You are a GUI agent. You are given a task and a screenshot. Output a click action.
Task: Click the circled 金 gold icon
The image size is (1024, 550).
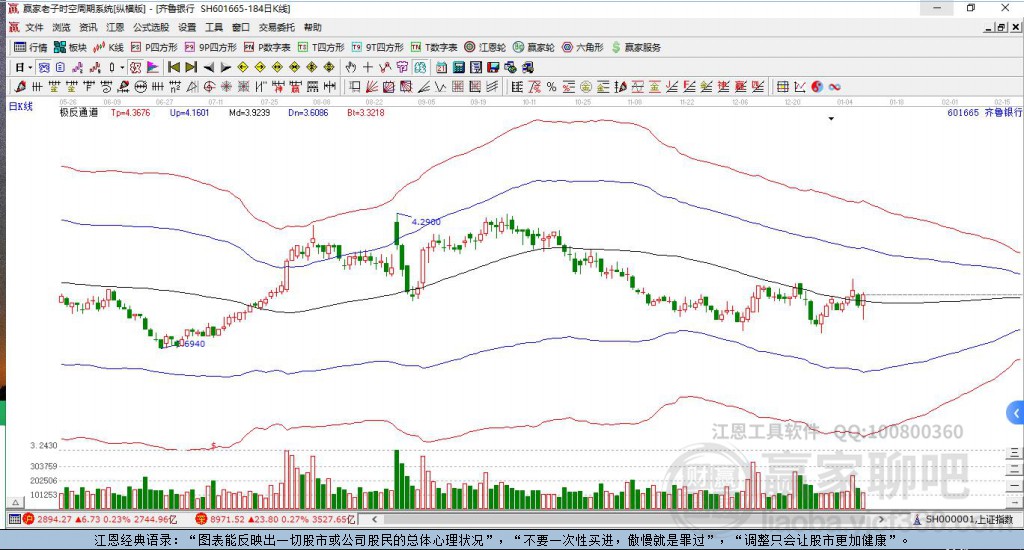point(586,87)
